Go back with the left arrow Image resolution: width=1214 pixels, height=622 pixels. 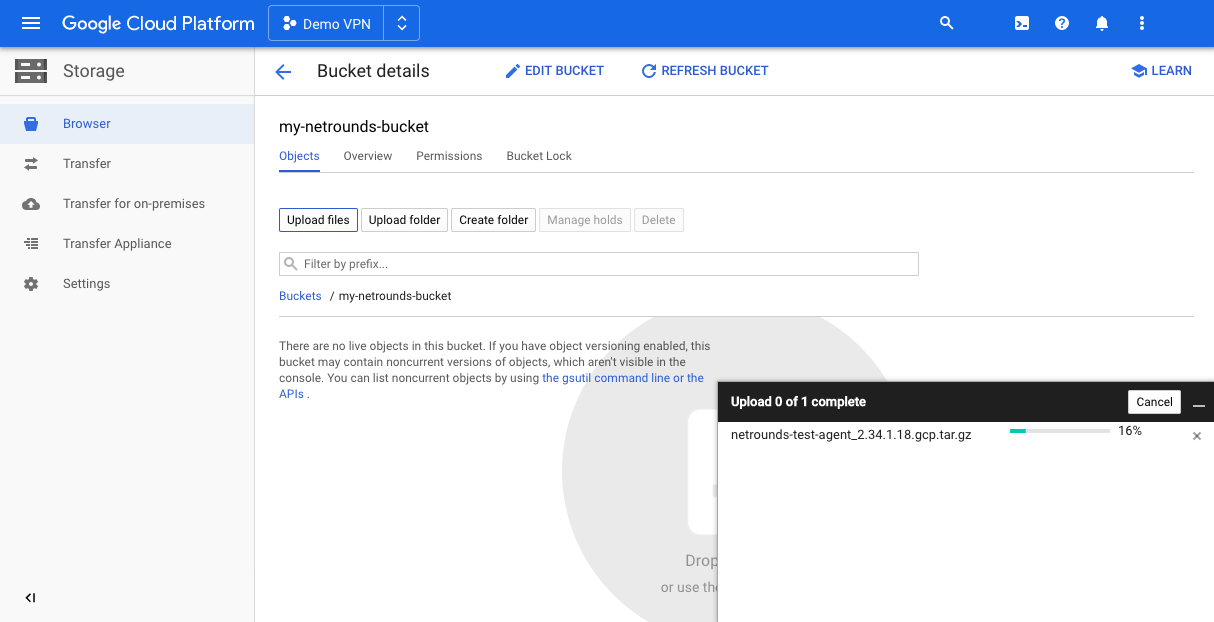283,71
